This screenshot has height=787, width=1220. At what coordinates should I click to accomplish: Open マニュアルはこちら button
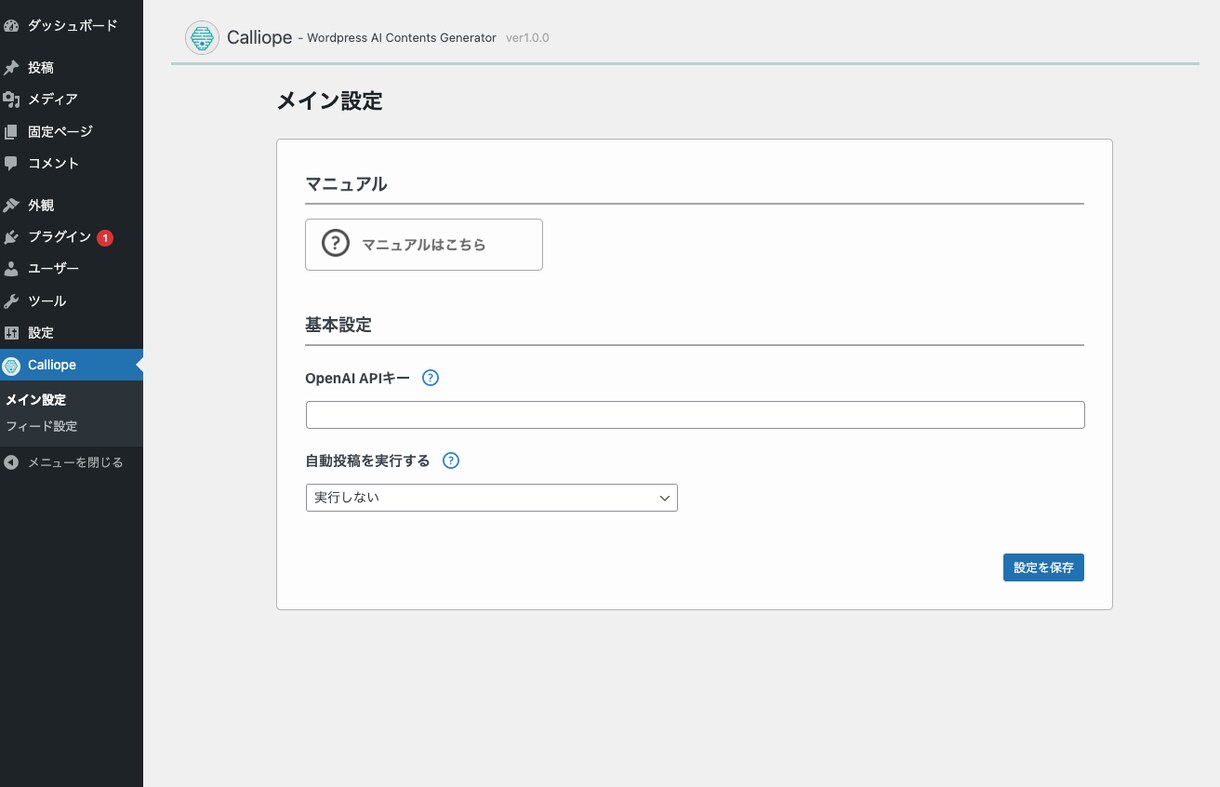click(424, 244)
